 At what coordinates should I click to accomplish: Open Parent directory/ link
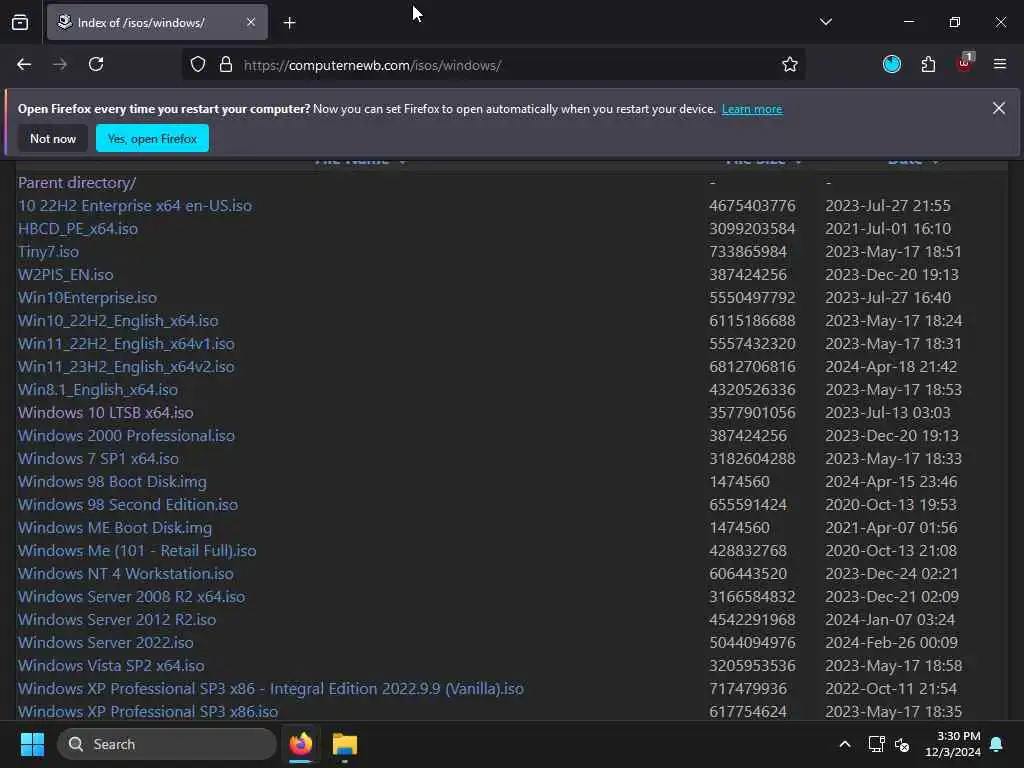coord(77,183)
